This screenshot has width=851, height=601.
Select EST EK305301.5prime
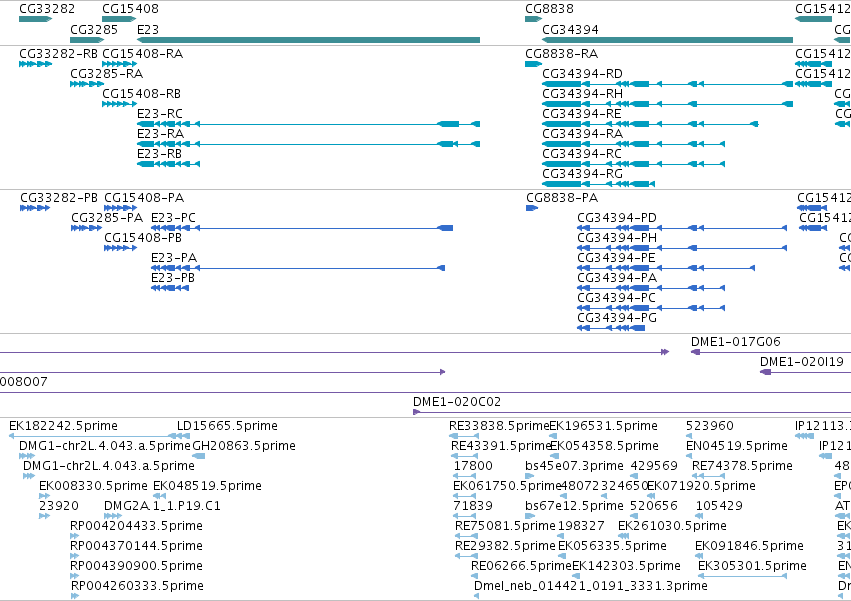click(x=752, y=566)
